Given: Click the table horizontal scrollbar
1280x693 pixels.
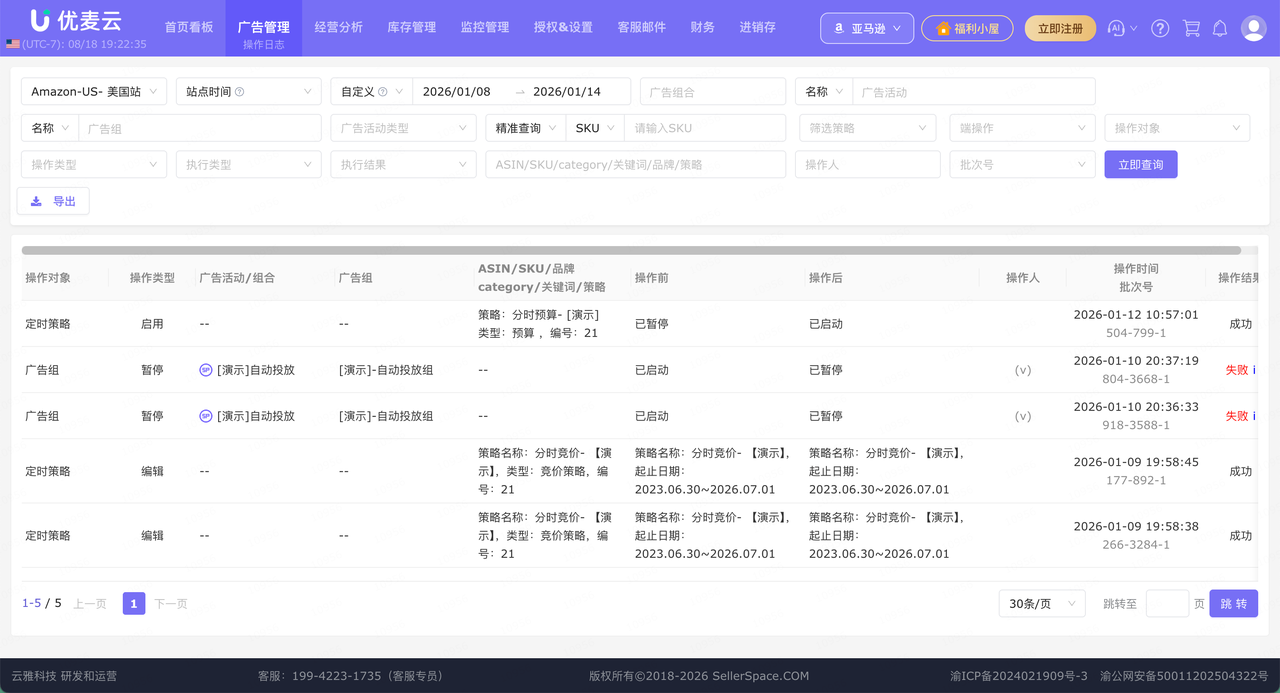Looking at the screenshot, I should (631, 250).
